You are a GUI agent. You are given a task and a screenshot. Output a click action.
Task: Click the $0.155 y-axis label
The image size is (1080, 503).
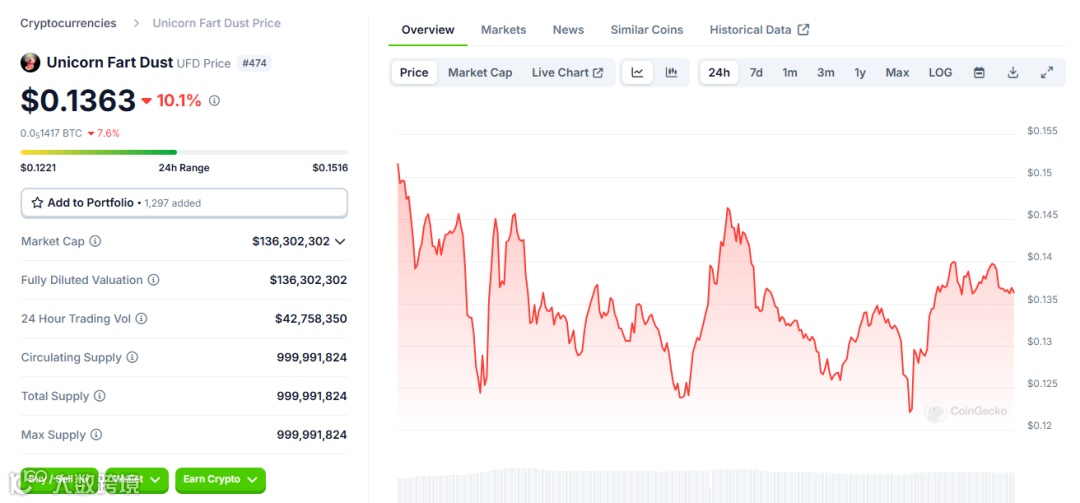coord(1042,130)
